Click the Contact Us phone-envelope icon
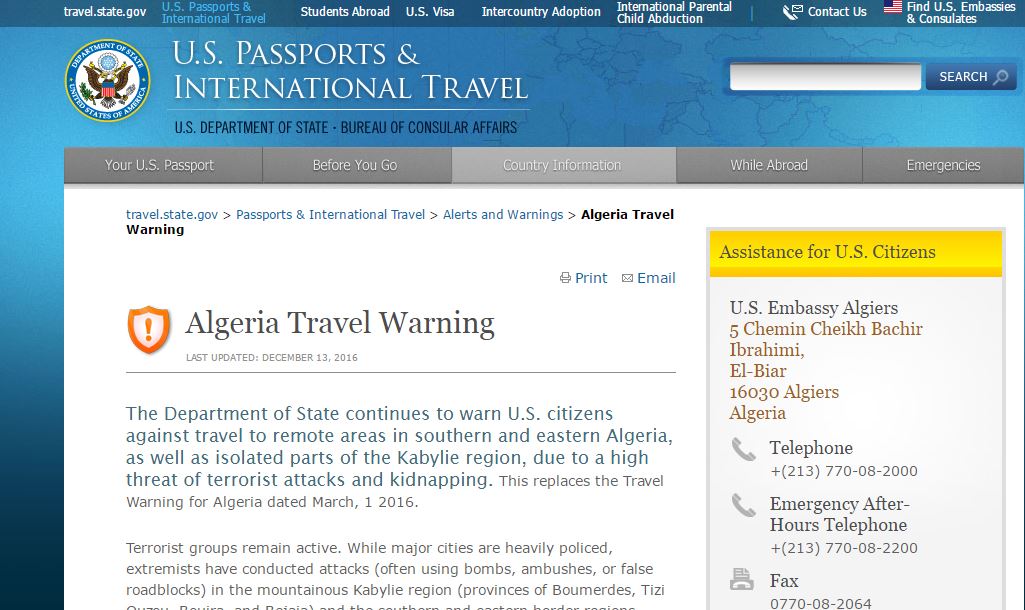1025x610 pixels. click(793, 11)
